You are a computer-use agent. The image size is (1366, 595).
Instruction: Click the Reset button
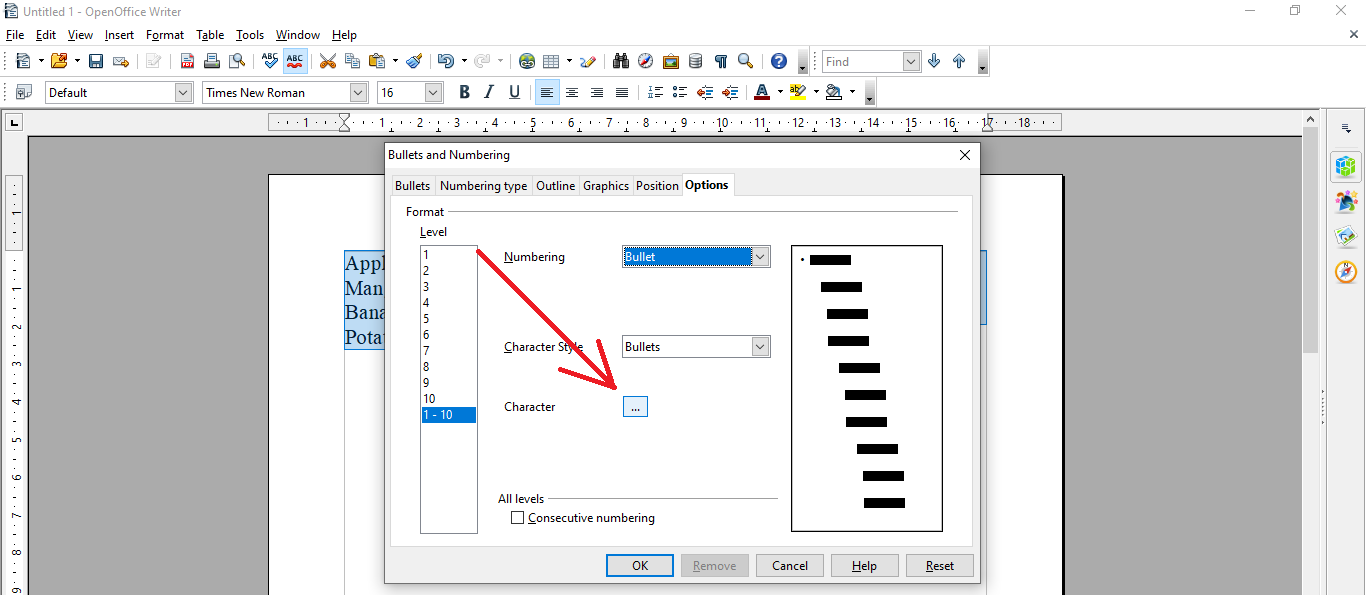939,565
